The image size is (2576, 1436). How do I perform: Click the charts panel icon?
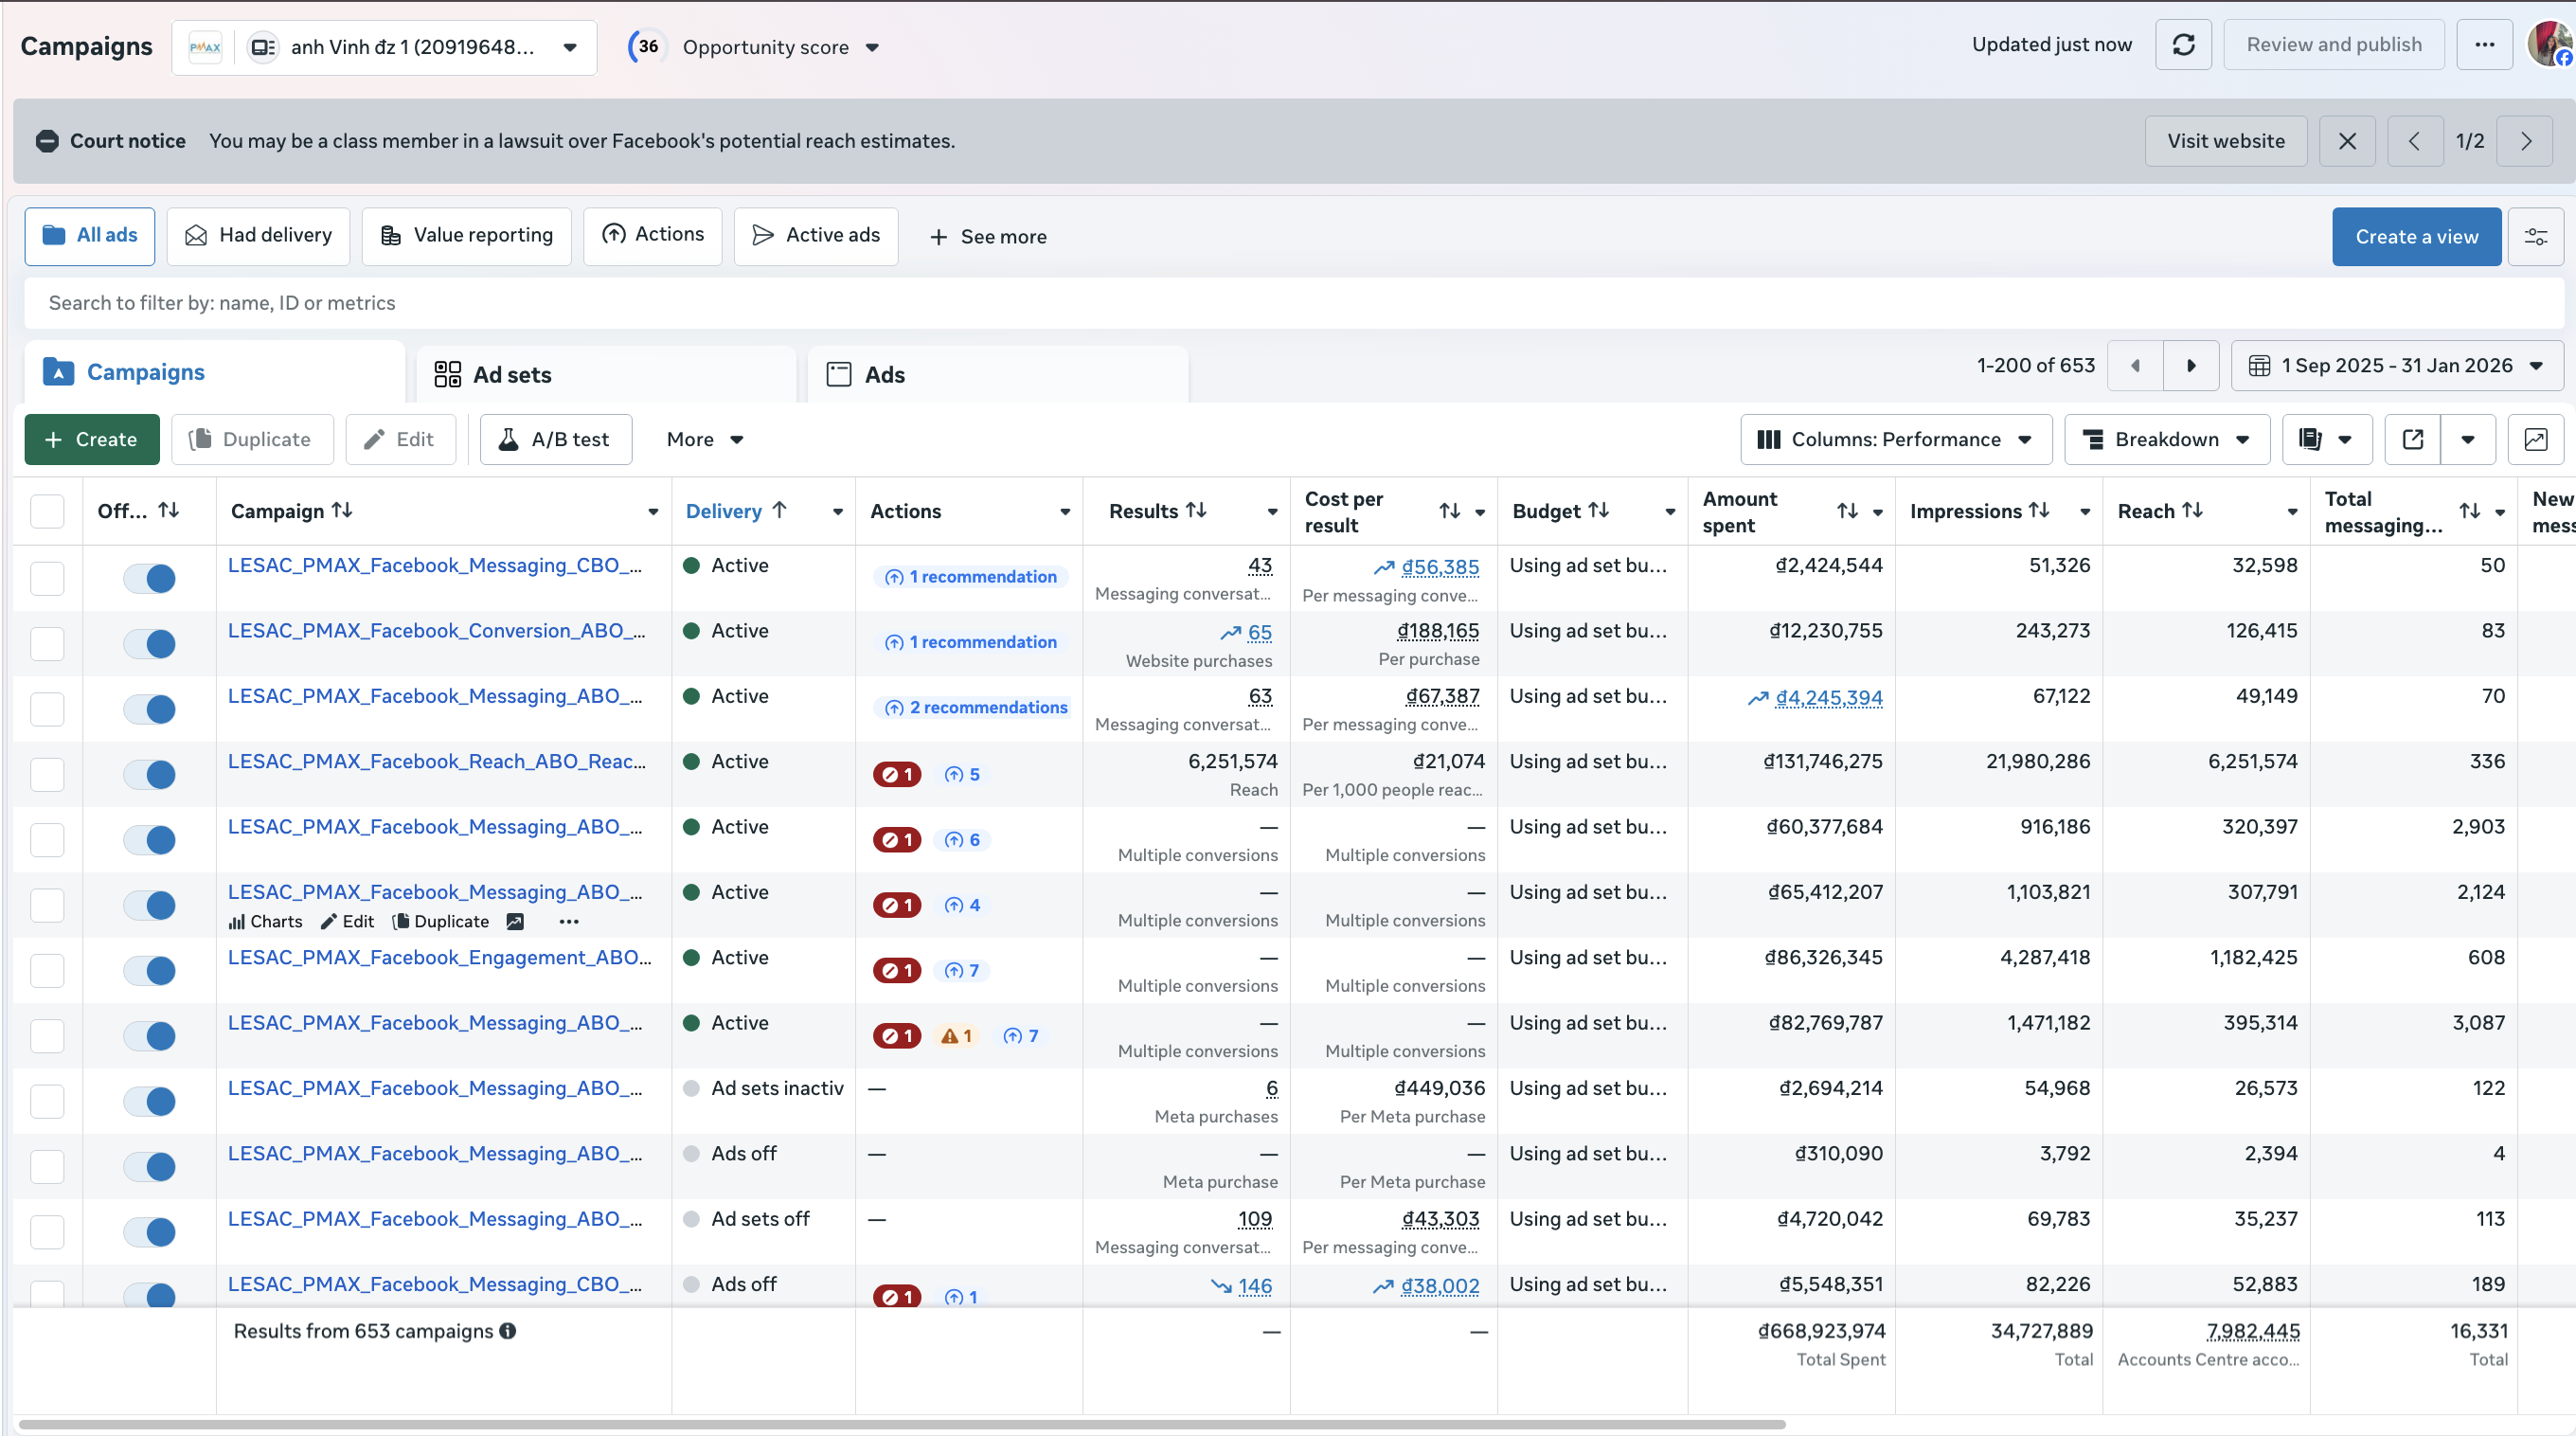pos(2535,440)
